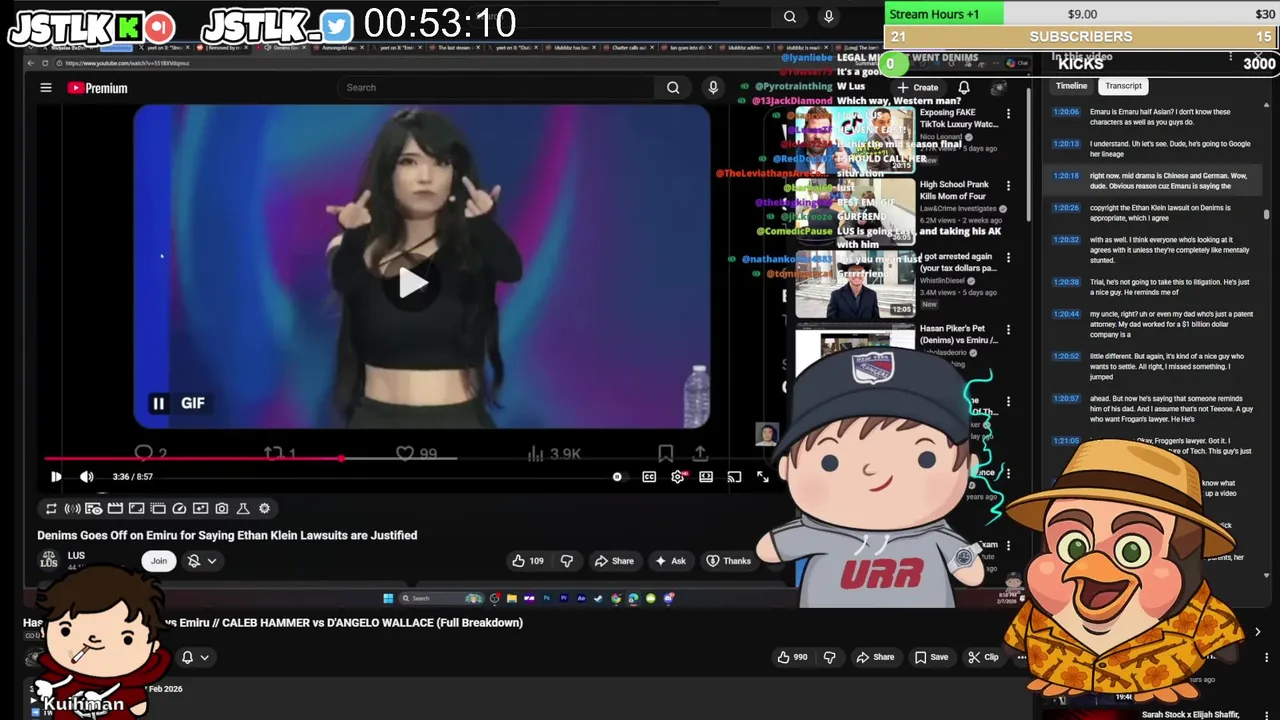Click the tweet retweet icon
The height and width of the screenshot is (720, 1280).
(x=273, y=453)
